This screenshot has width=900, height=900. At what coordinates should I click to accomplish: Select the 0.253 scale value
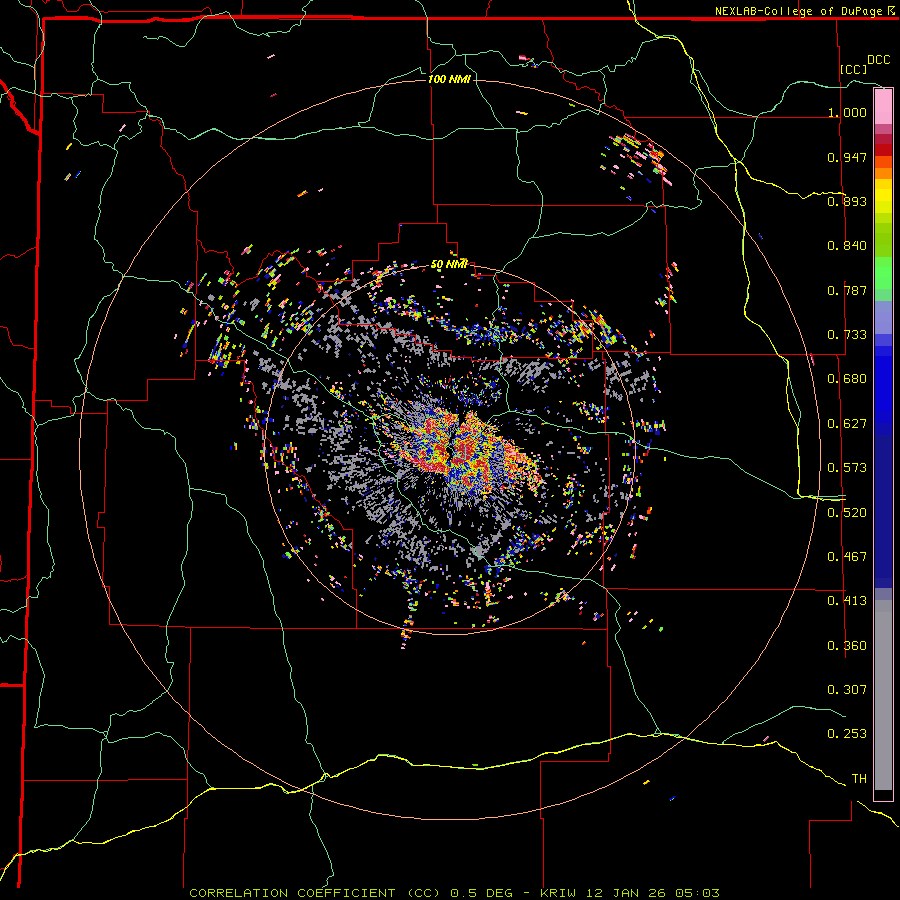pos(847,734)
